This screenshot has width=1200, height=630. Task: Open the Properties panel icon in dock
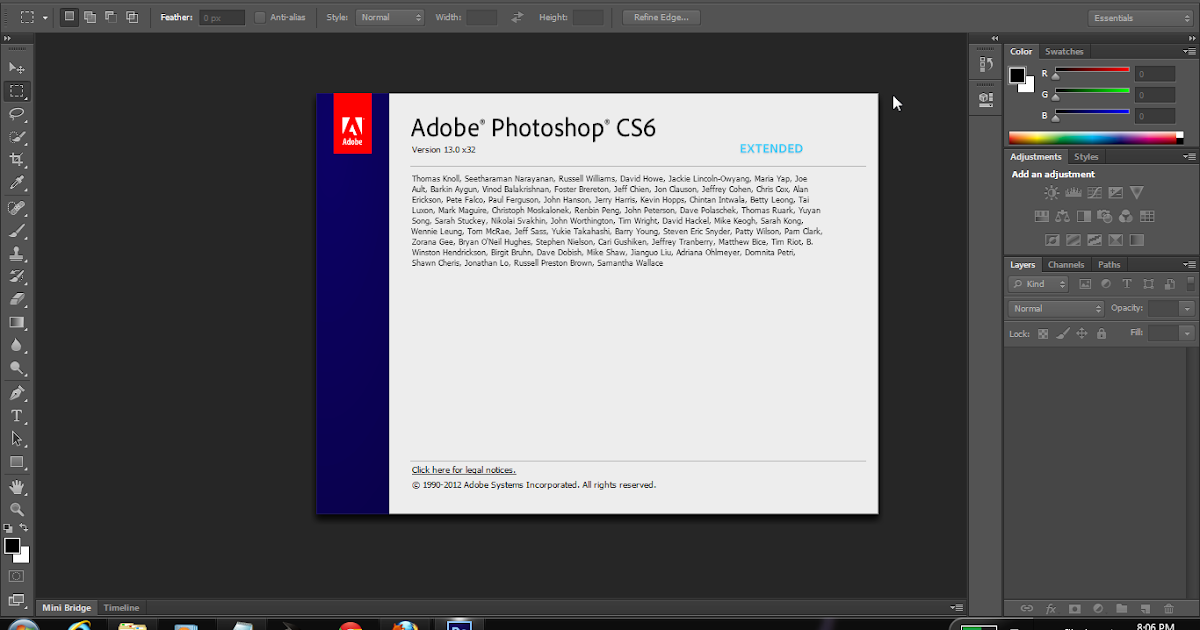click(x=986, y=98)
